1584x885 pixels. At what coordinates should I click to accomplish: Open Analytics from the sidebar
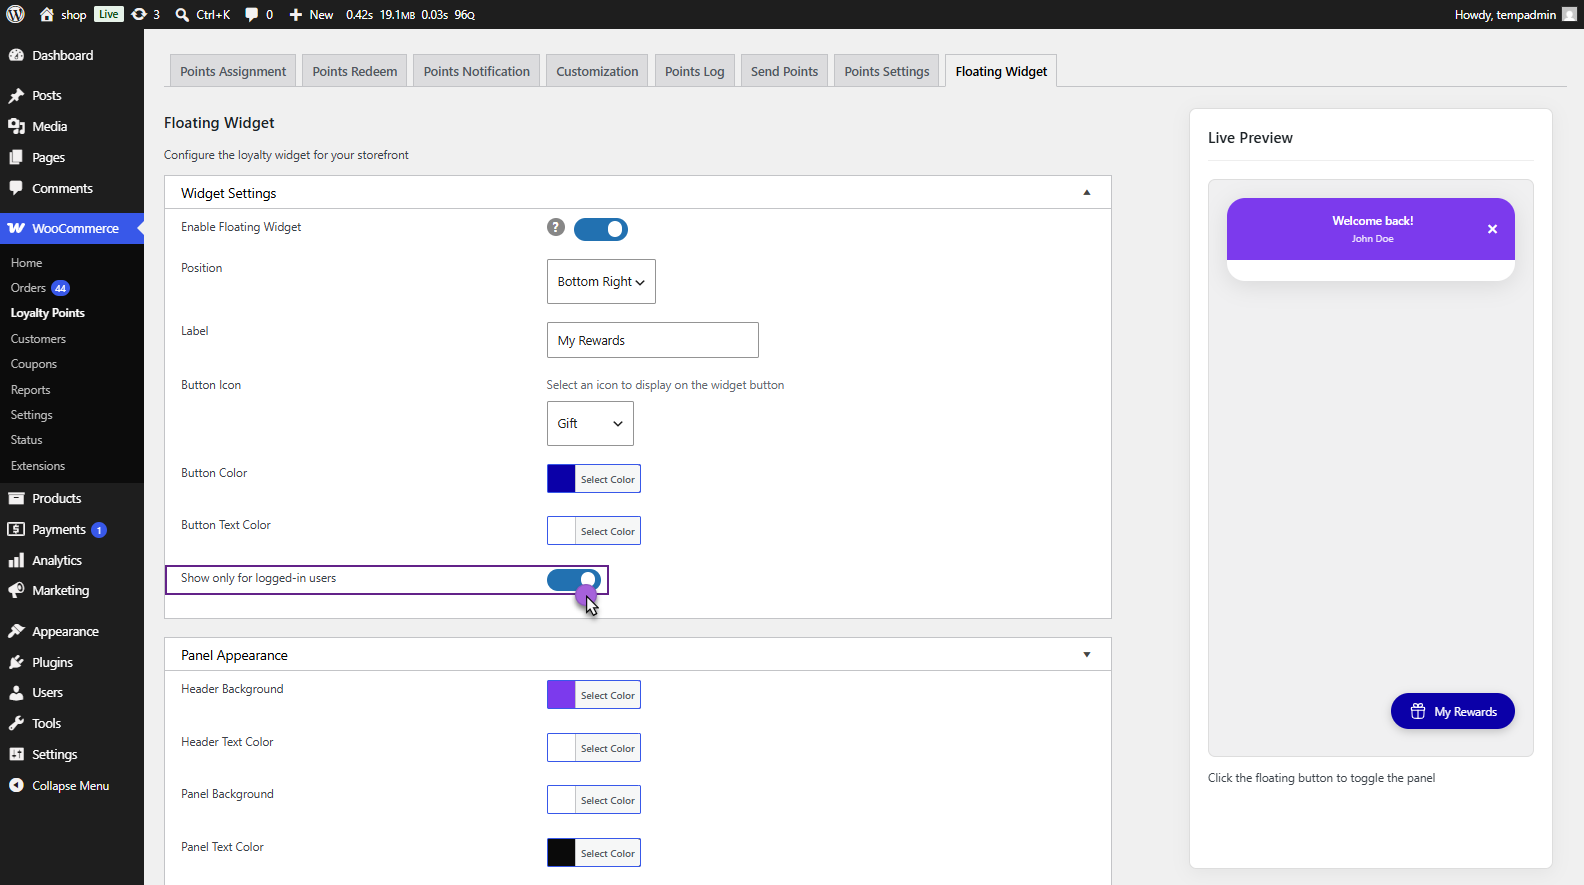pos(57,560)
